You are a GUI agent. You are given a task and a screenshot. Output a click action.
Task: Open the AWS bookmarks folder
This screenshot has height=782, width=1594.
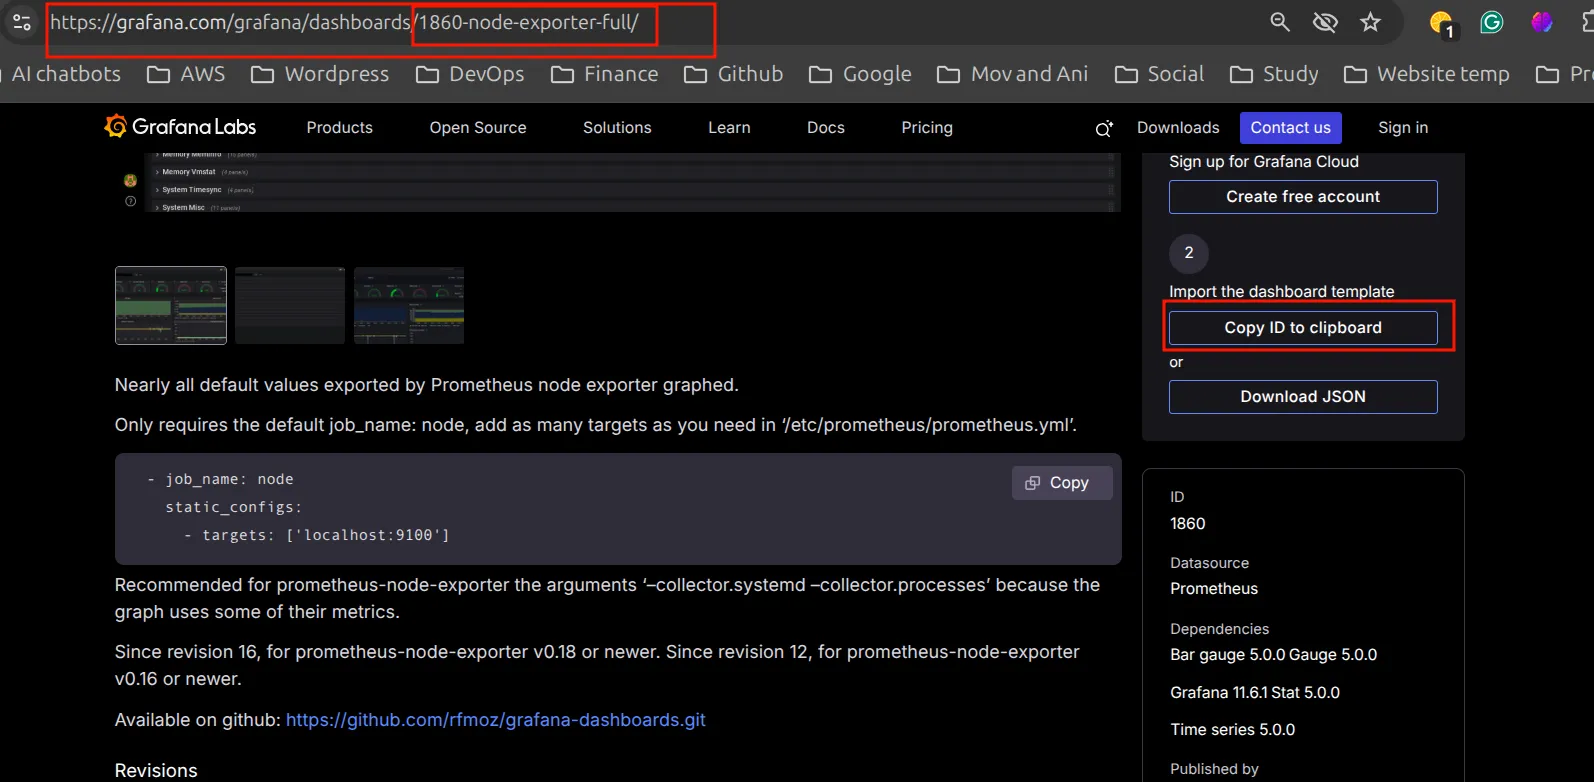[x=186, y=74]
